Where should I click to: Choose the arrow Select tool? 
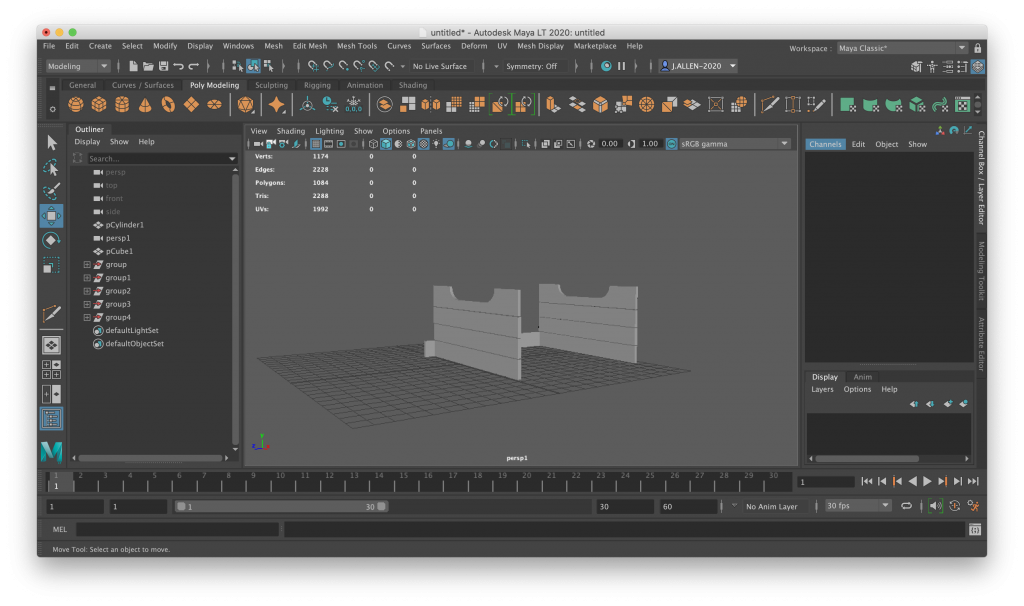point(51,142)
